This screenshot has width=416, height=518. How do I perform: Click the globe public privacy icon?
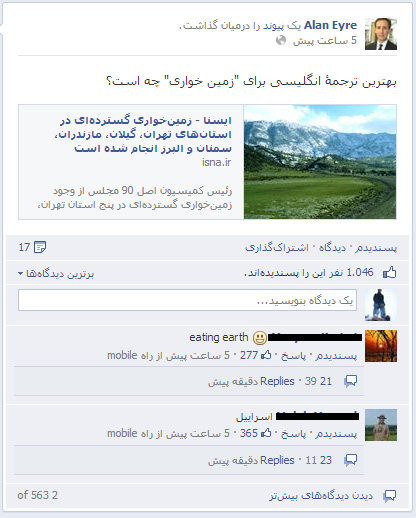point(281,41)
